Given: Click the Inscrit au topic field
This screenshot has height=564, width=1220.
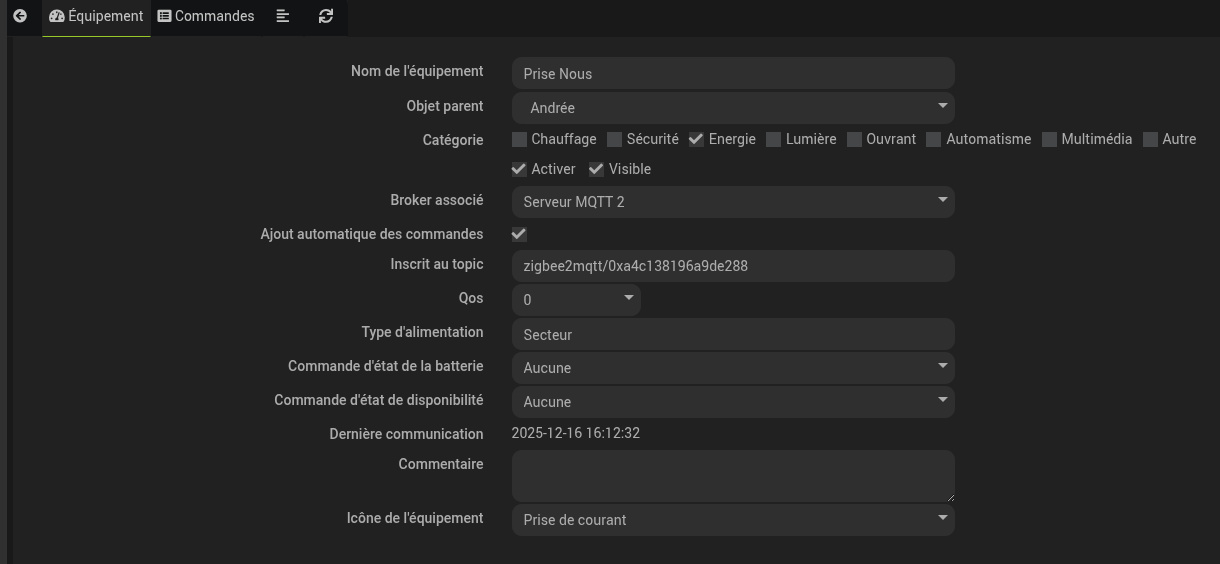Looking at the screenshot, I should point(733,266).
